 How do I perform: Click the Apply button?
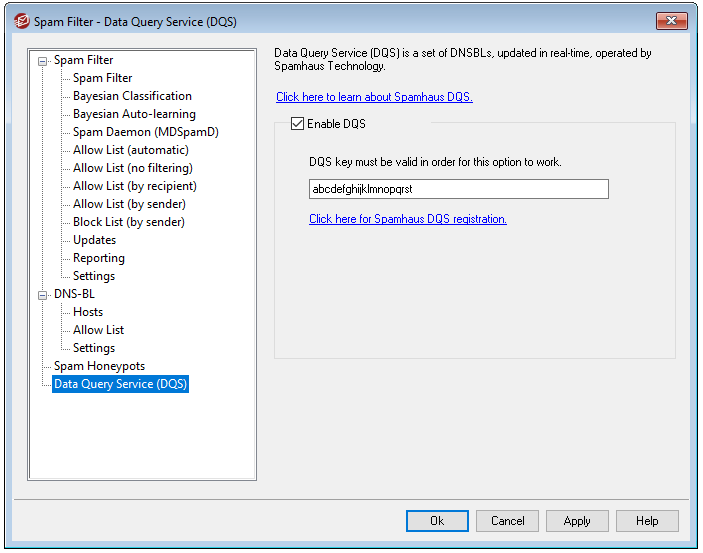point(577,521)
